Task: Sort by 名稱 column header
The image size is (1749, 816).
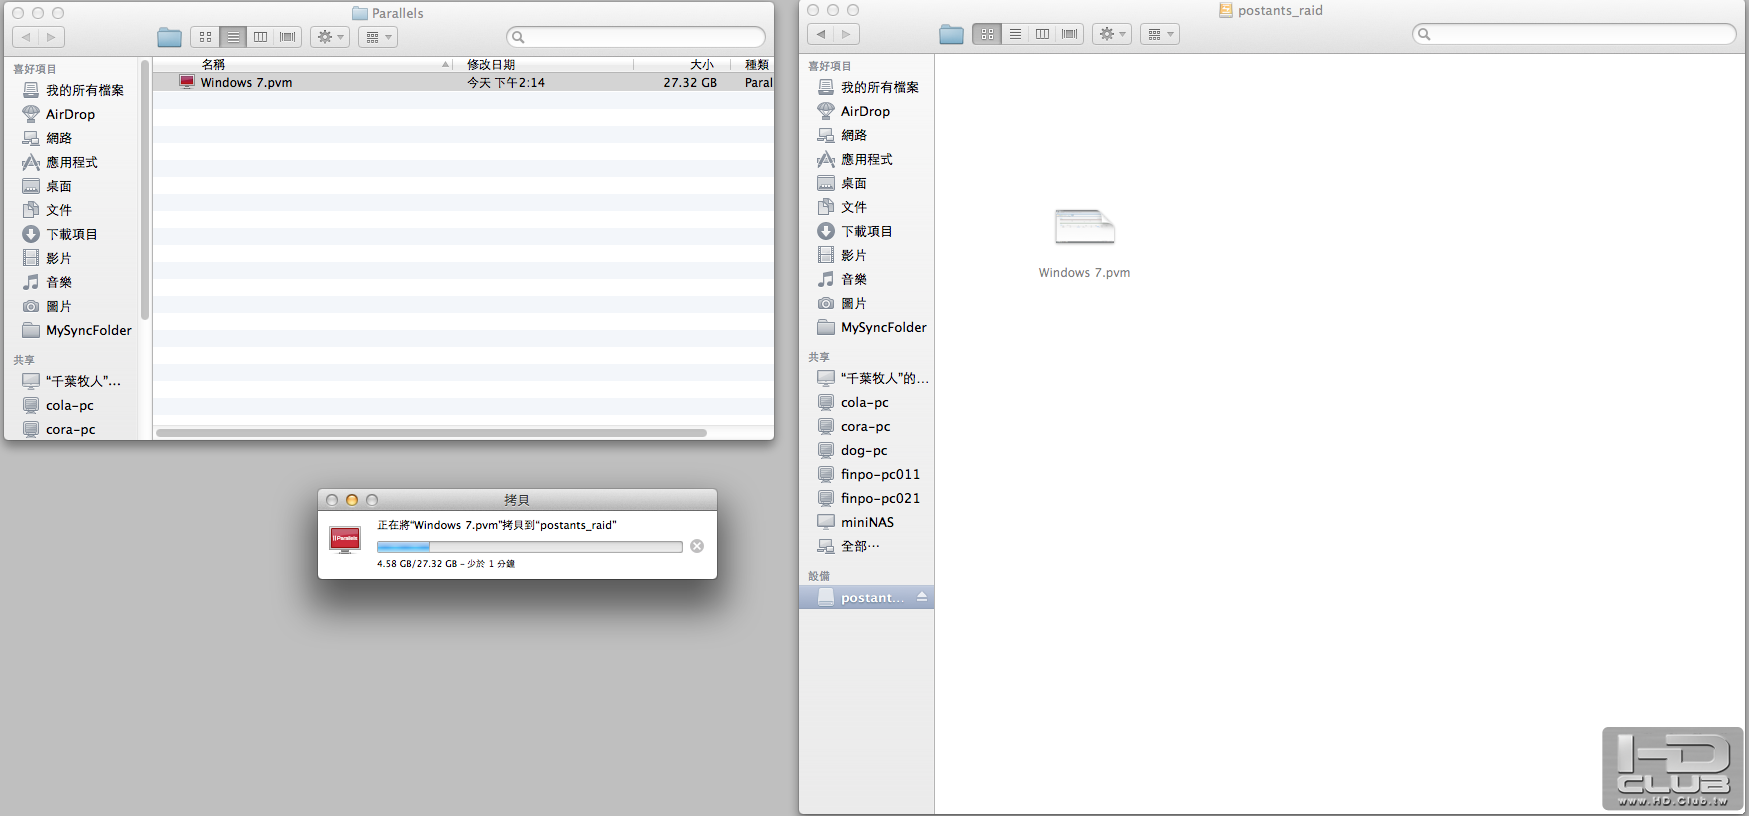Action: click(x=214, y=64)
